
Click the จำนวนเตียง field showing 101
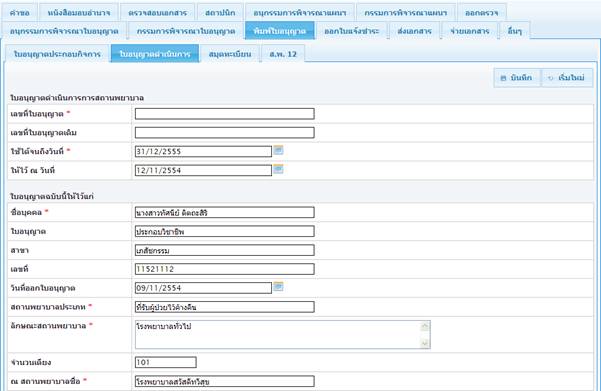166,362
